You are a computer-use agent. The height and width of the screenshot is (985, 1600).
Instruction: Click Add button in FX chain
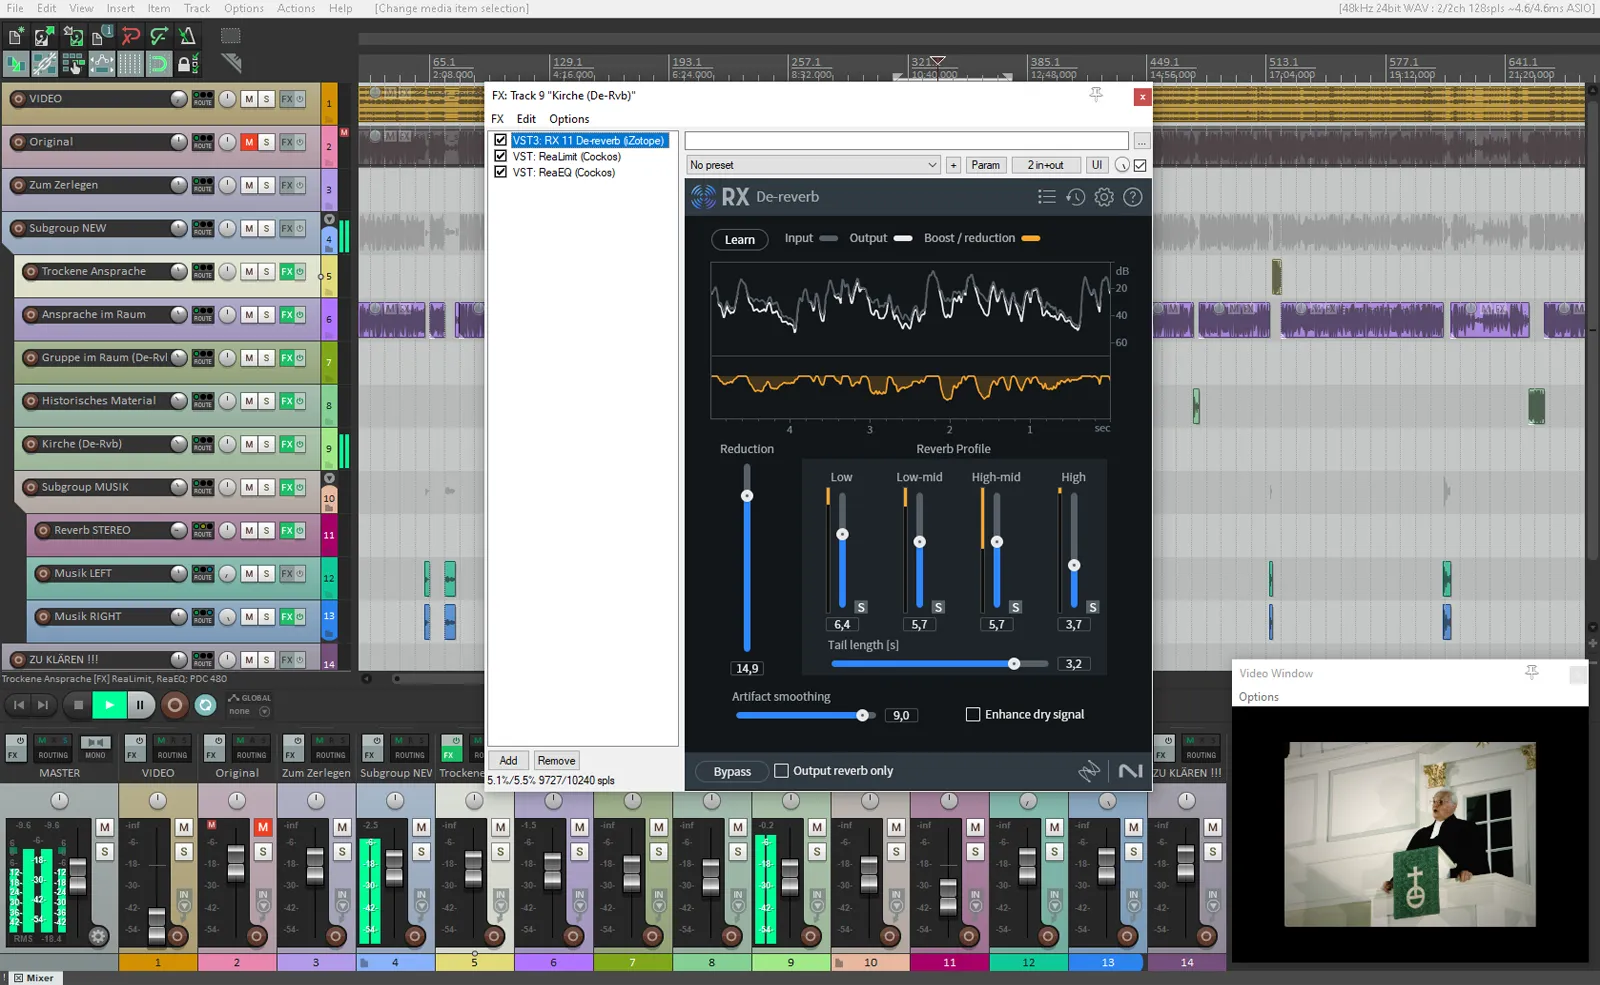[508, 760]
